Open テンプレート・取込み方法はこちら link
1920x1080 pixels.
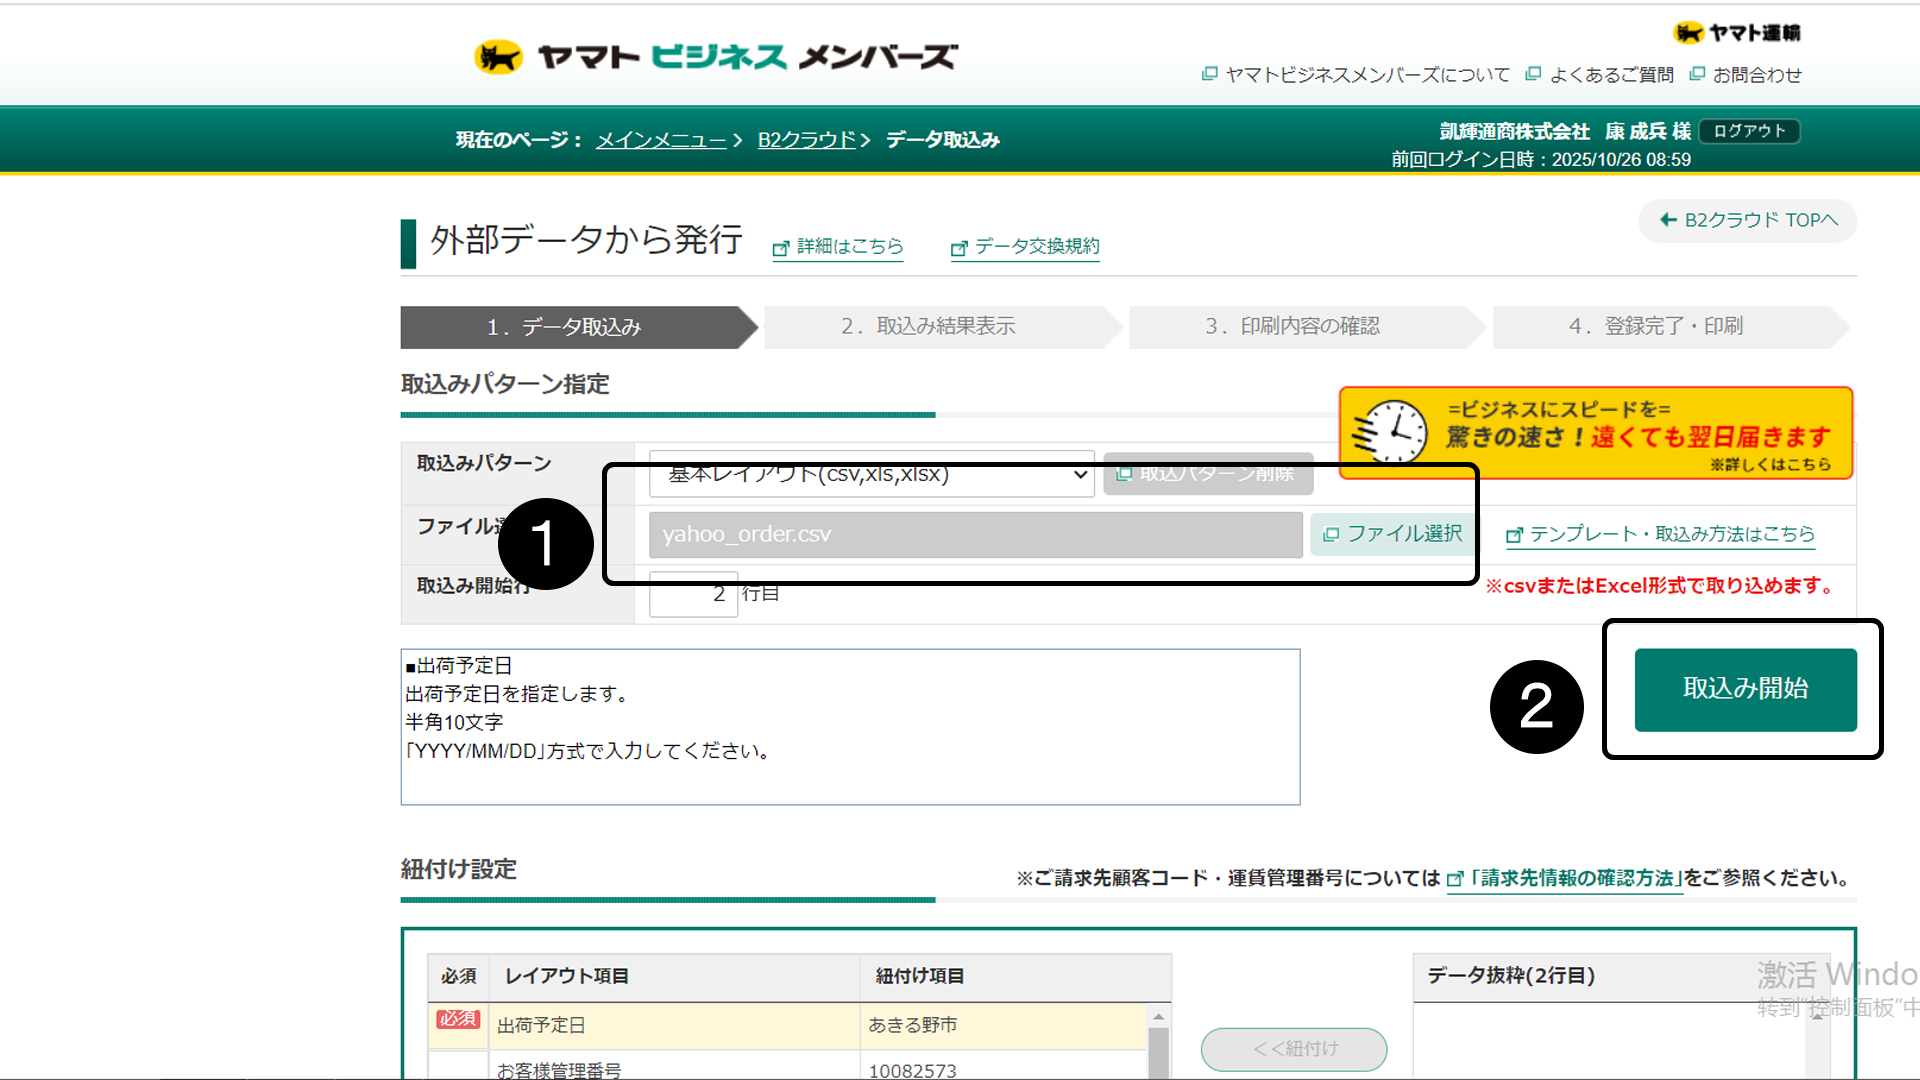pyautogui.click(x=1660, y=534)
